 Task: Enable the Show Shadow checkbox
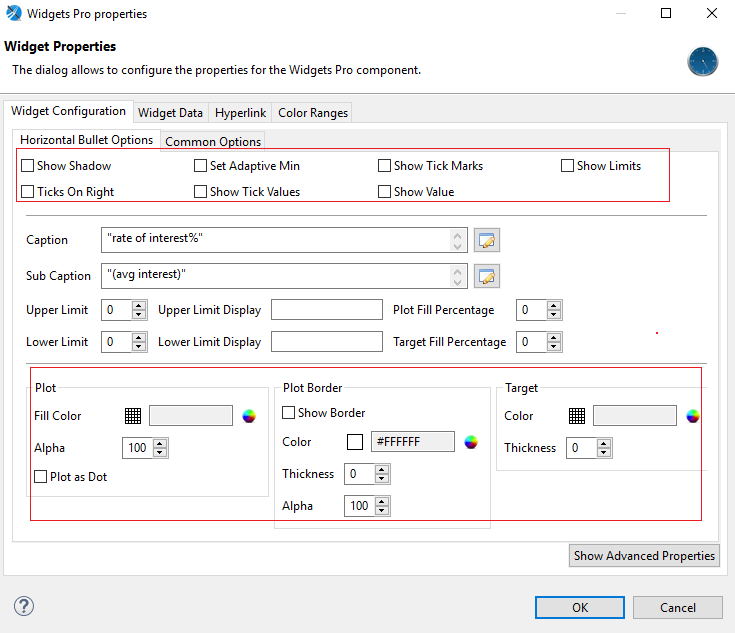click(28, 166)
